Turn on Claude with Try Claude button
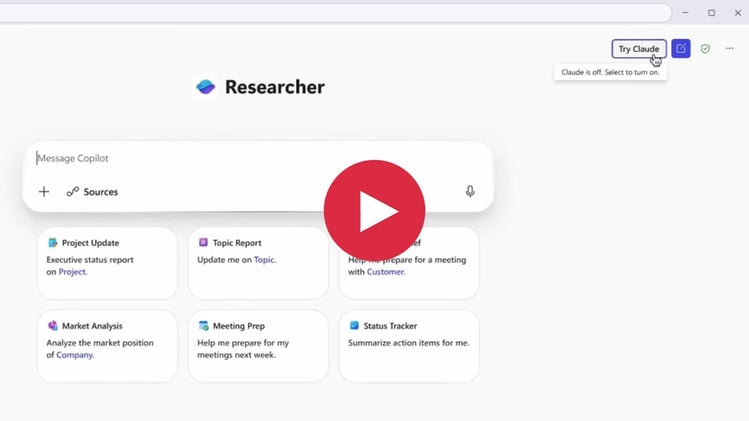This screenshot has width=749, height=421. point(639,49)
